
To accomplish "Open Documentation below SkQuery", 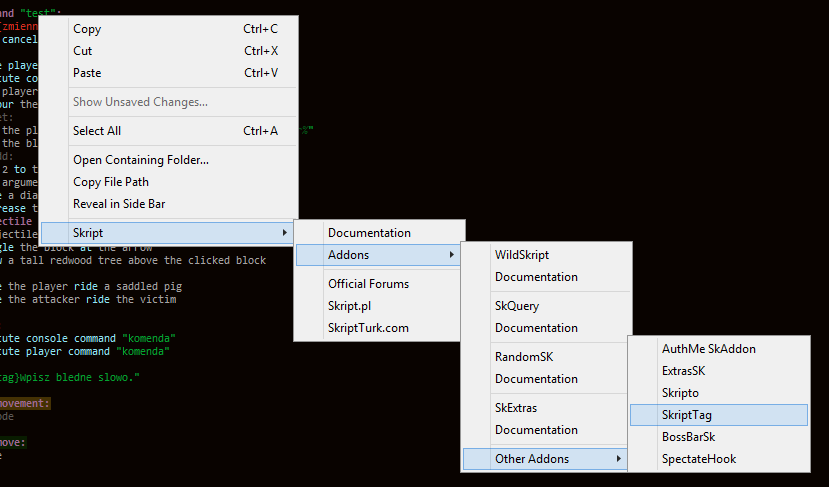I will coord(546,328).
